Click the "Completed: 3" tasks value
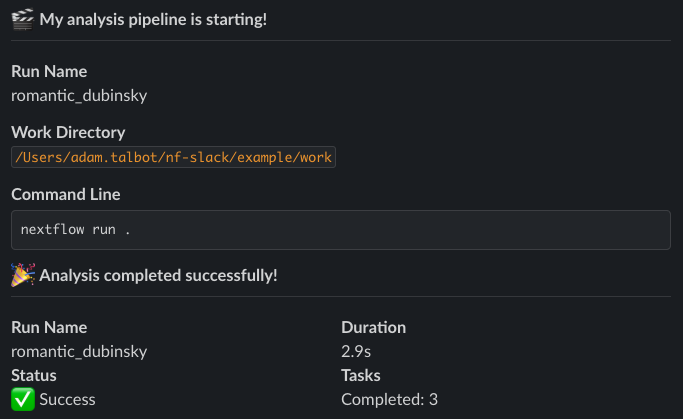 [x=389, y=399]
